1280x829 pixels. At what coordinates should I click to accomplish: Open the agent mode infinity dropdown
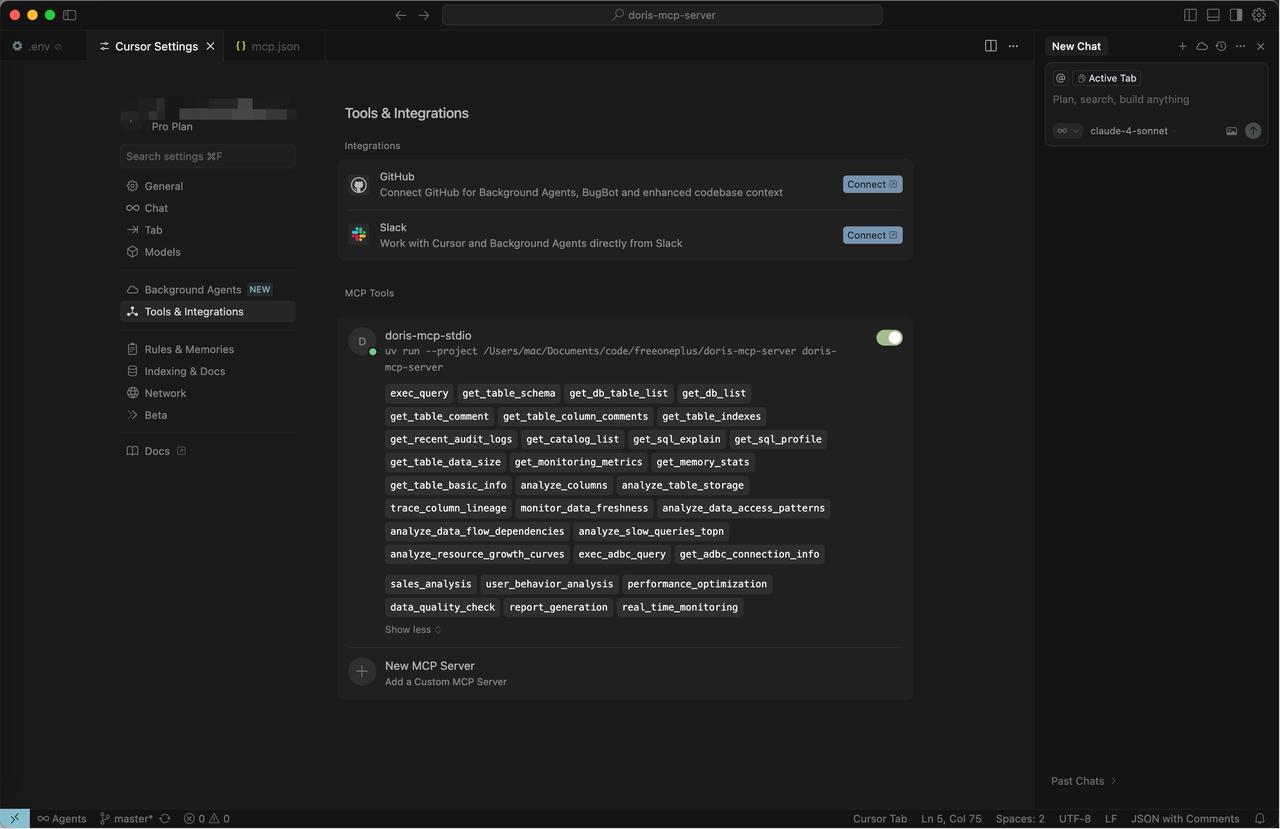(x=1068, y=131)
